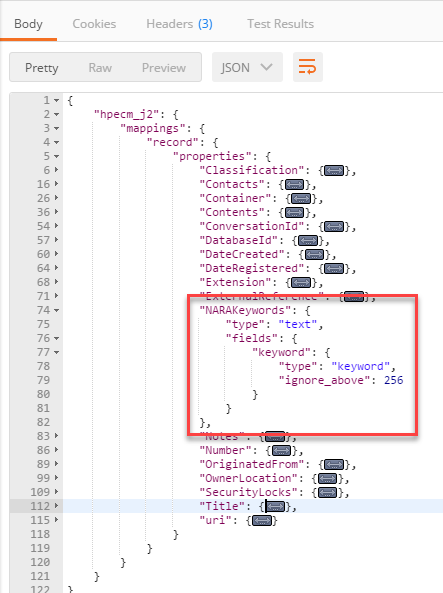Click the "keyword" type value on line 78

361,366
